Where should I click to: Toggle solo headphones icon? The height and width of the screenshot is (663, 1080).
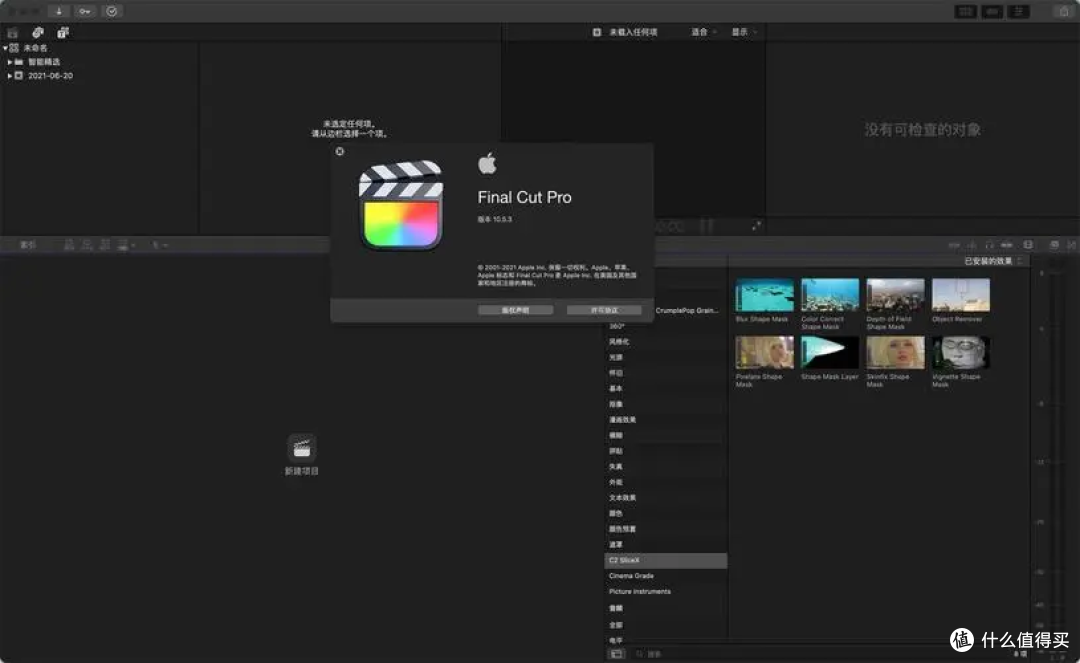pos(990,244)
